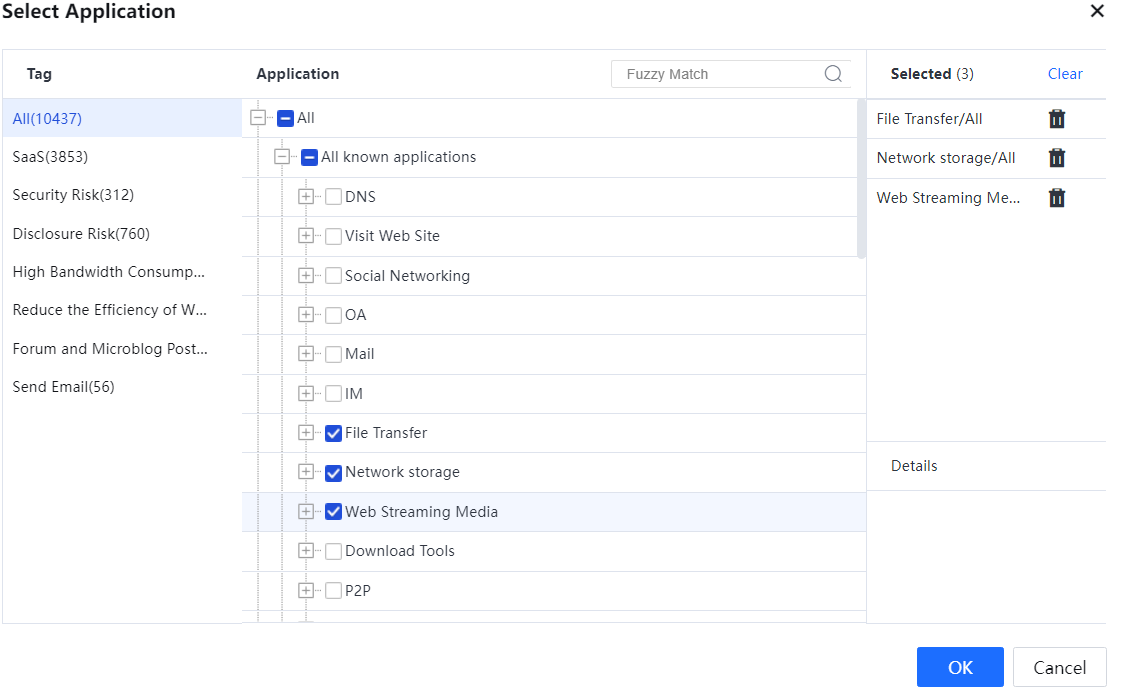
Task: Click the search magnifier icon
Action: [x=833, y=74]
